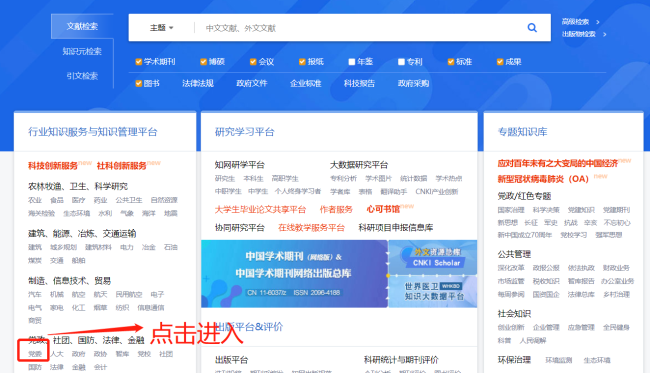Open the 法律法规 database link
This screenshot has width=650, height=373.
pyautogui.click(x=198, y=83)
